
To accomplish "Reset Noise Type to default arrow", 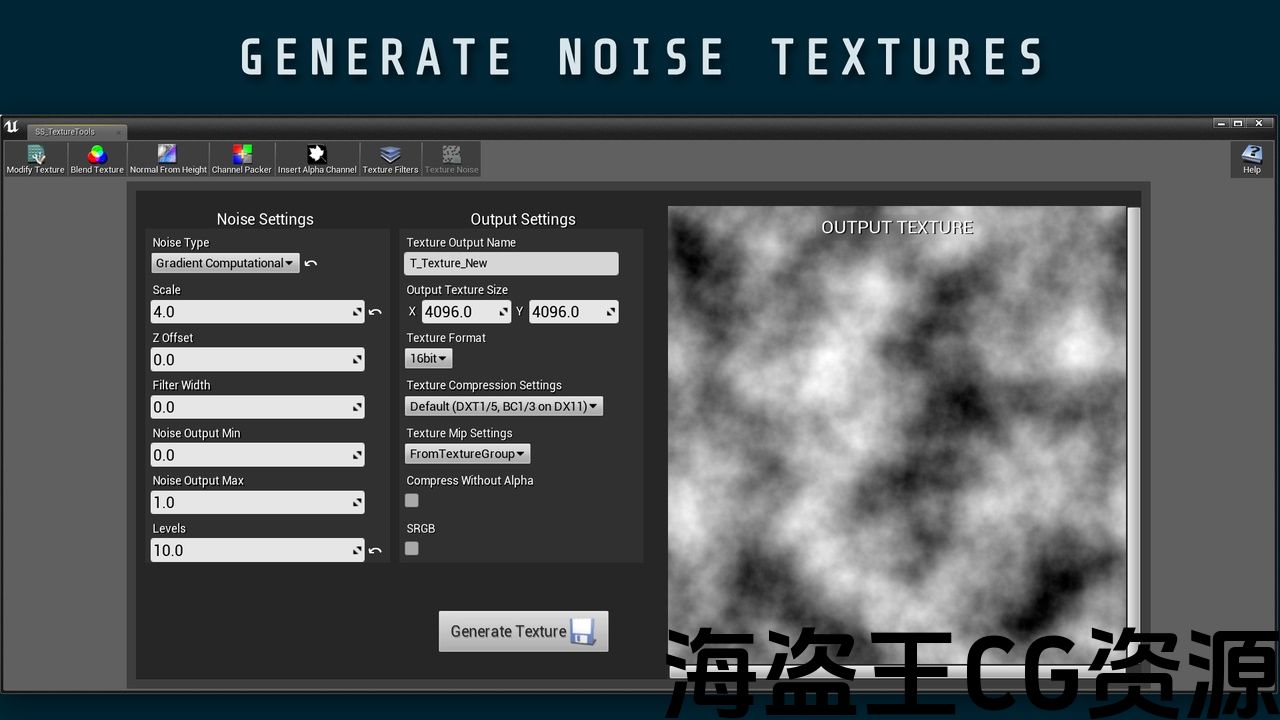I will 311,264.
